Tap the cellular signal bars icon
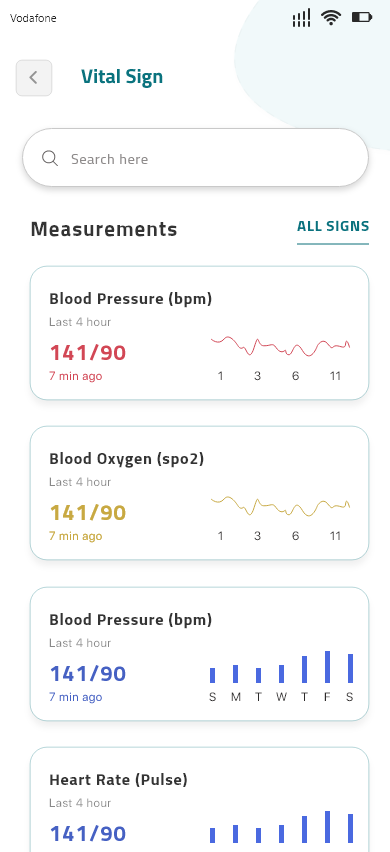Screen dimensions: 390x852 coord(301,18)
